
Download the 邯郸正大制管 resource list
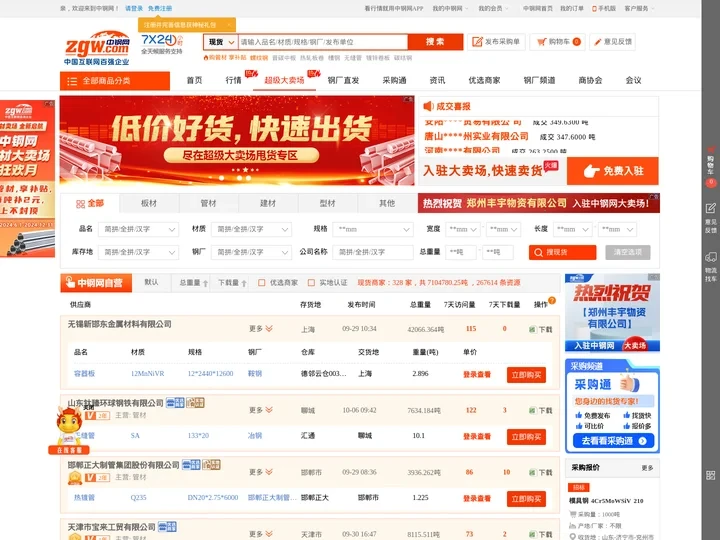coord(541,472)
